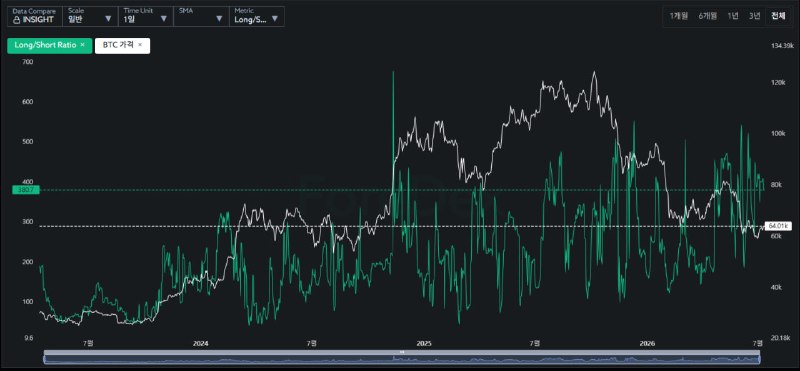This screenshot has width=800, height=371.
Task: Switch to the 1년 range
Action: (733, 16)
